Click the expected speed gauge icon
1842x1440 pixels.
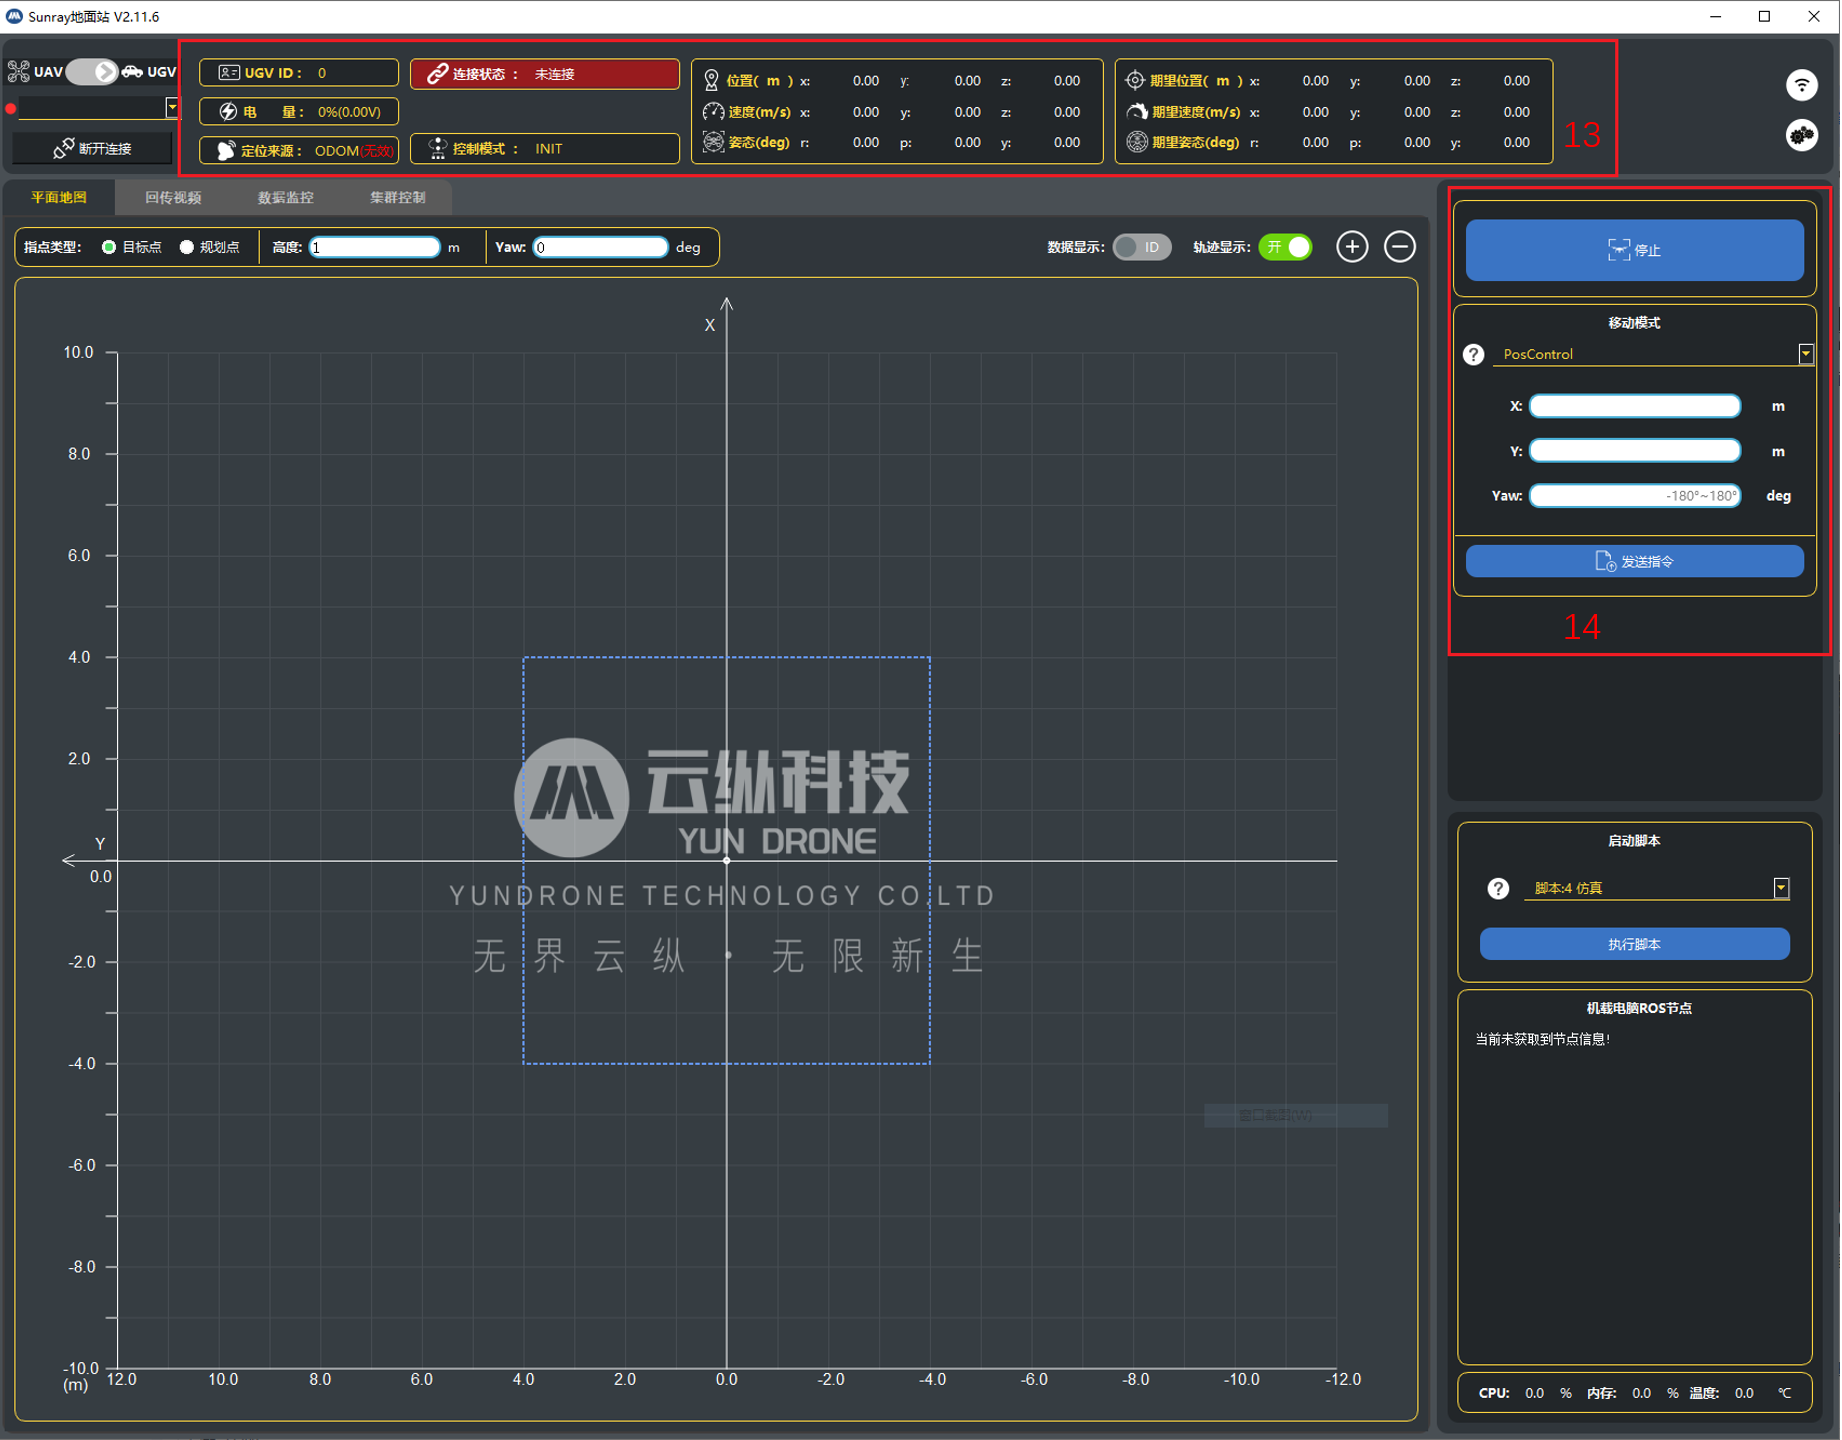(x=1136, y=112)
